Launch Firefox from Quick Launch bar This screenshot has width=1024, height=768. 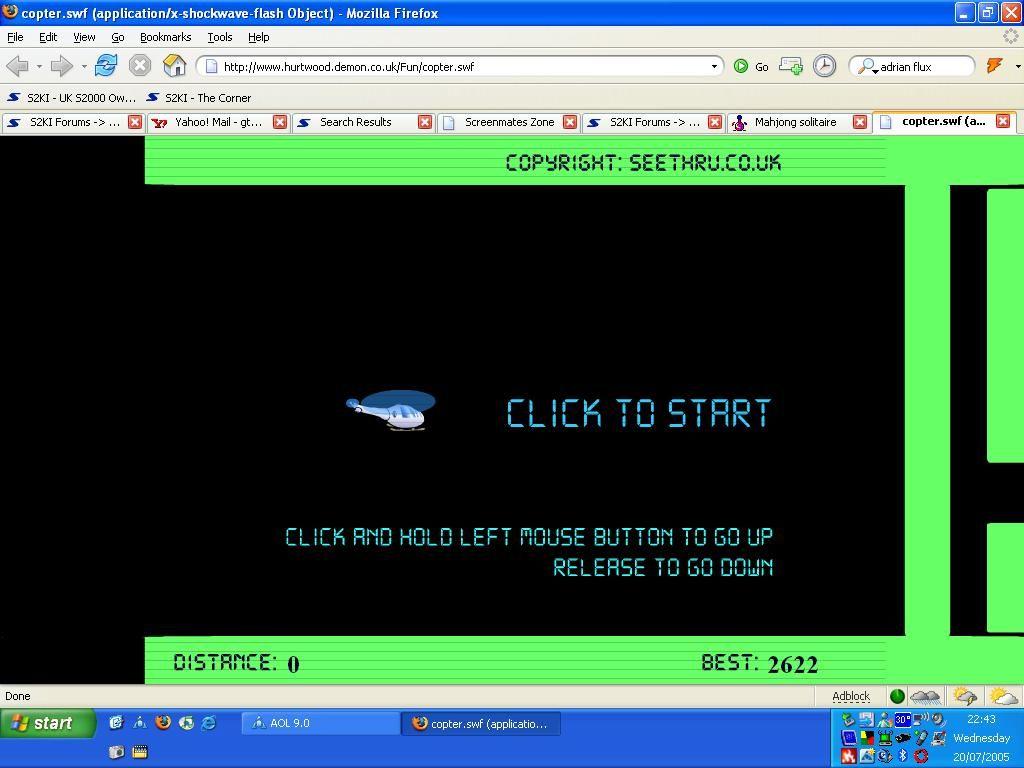(163, 722)
